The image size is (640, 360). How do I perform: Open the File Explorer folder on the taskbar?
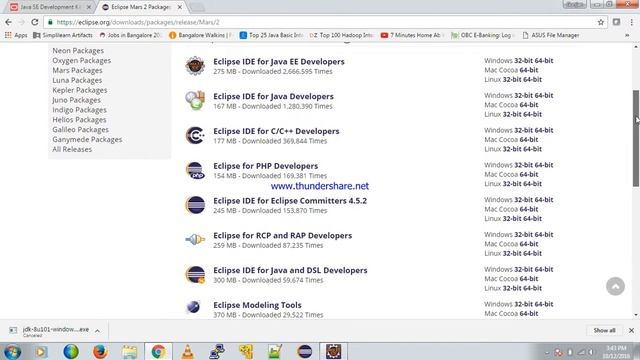tap(129, 351)
